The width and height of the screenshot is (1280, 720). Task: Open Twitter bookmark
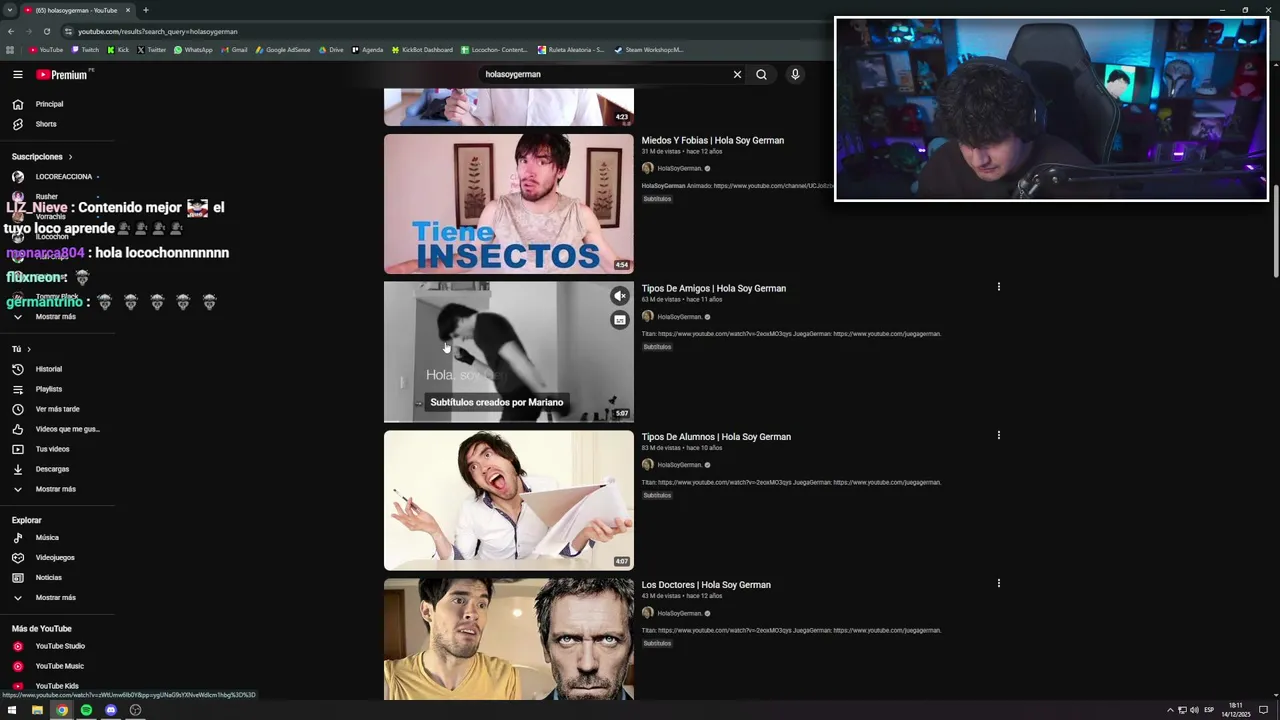pos(152,50)
